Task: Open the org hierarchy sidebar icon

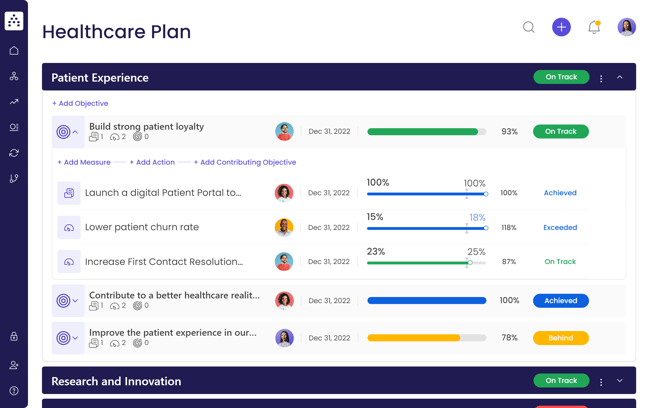Action: 14,76
